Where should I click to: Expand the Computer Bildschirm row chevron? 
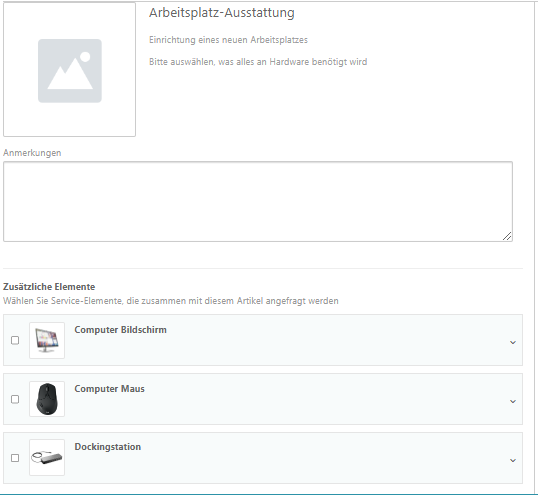pos(513,342)
